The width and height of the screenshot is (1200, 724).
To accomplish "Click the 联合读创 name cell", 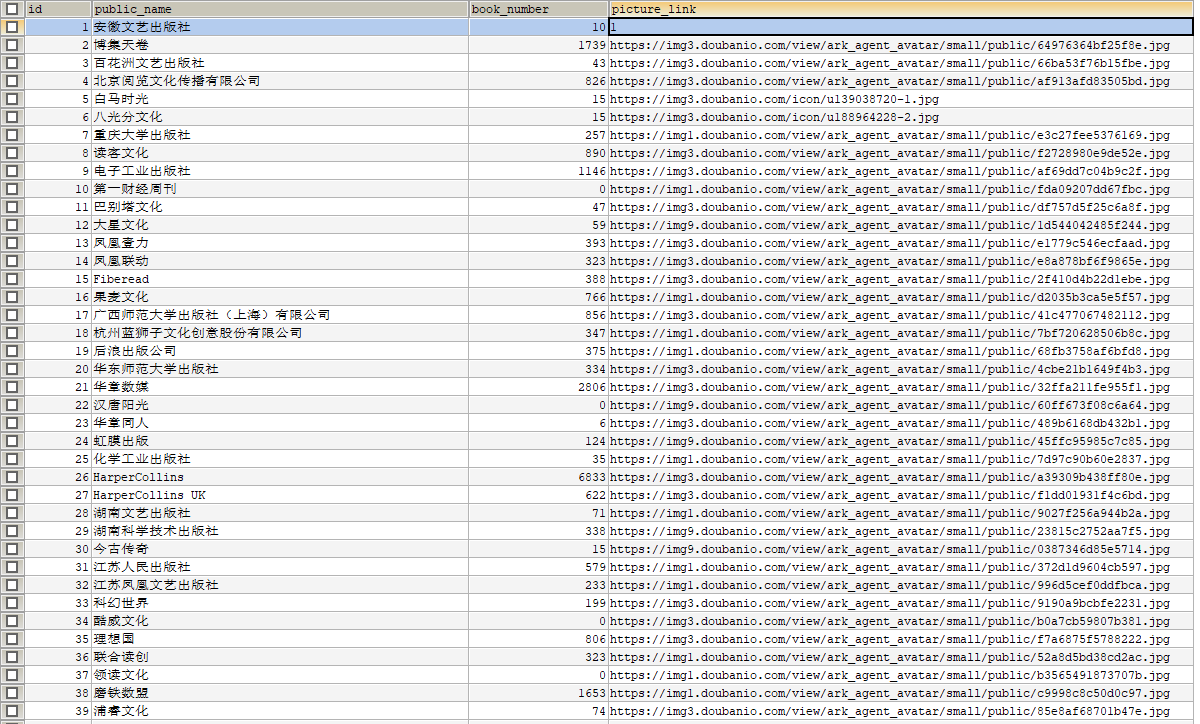I will coord(280,657).
